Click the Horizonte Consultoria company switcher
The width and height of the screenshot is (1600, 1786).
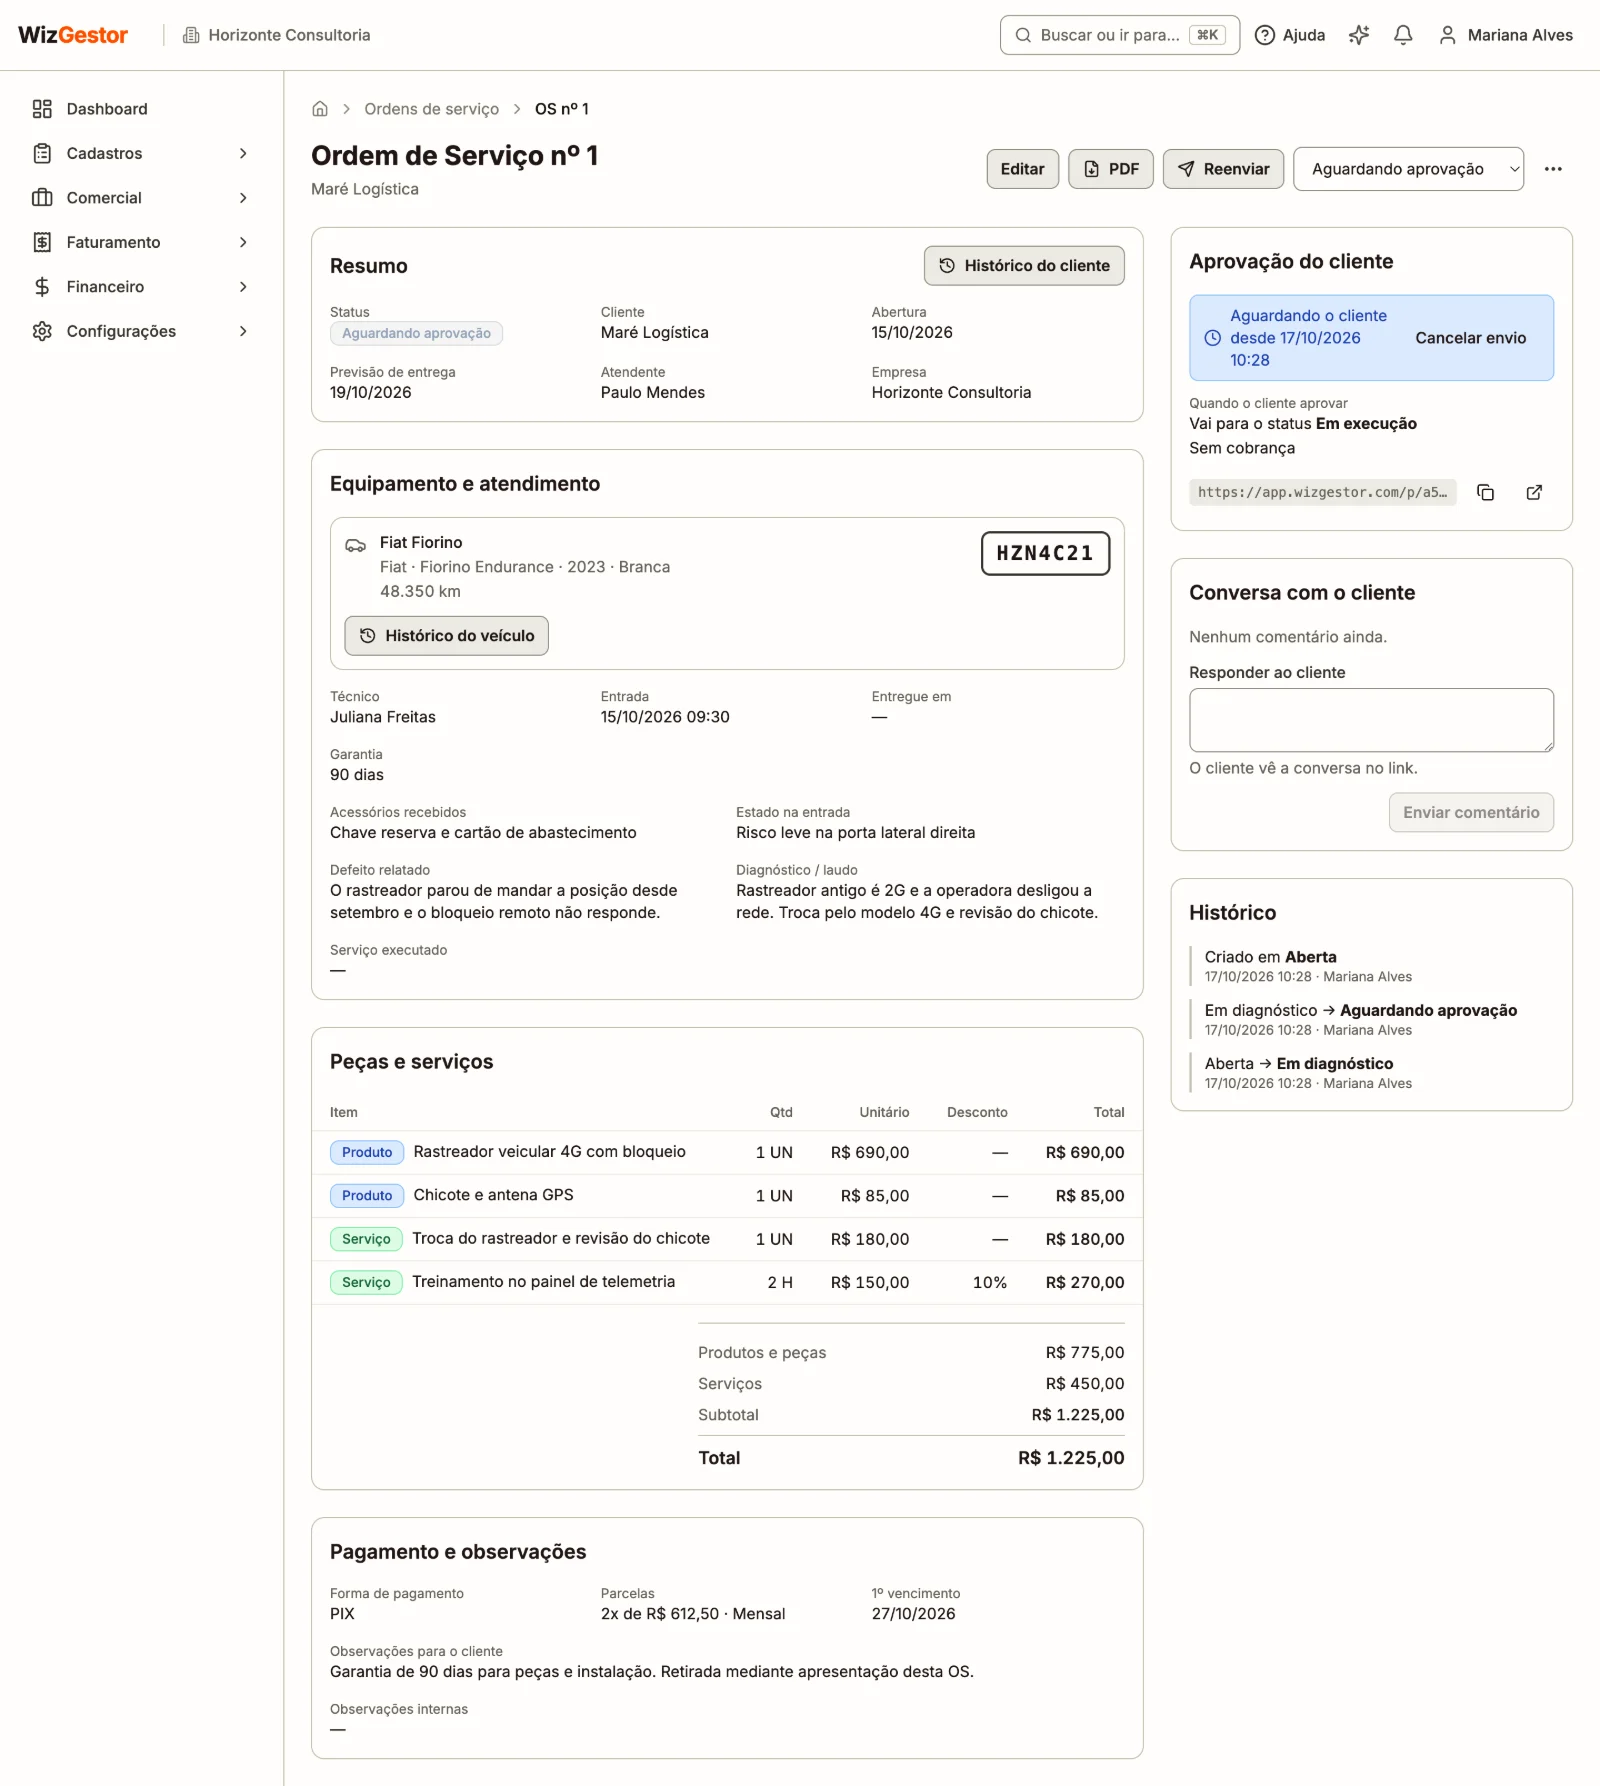point(276,35)
